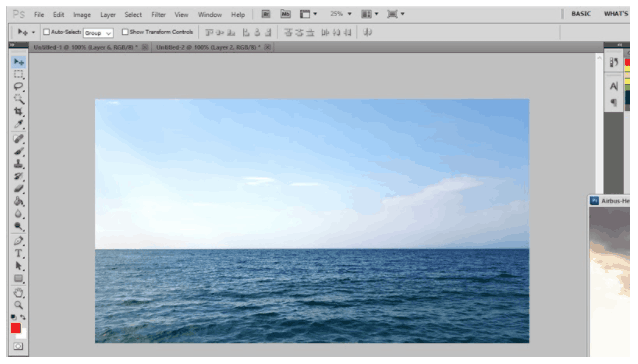Switch to the WHAT'S NEW workspace
638x364 pixels.
616,14
